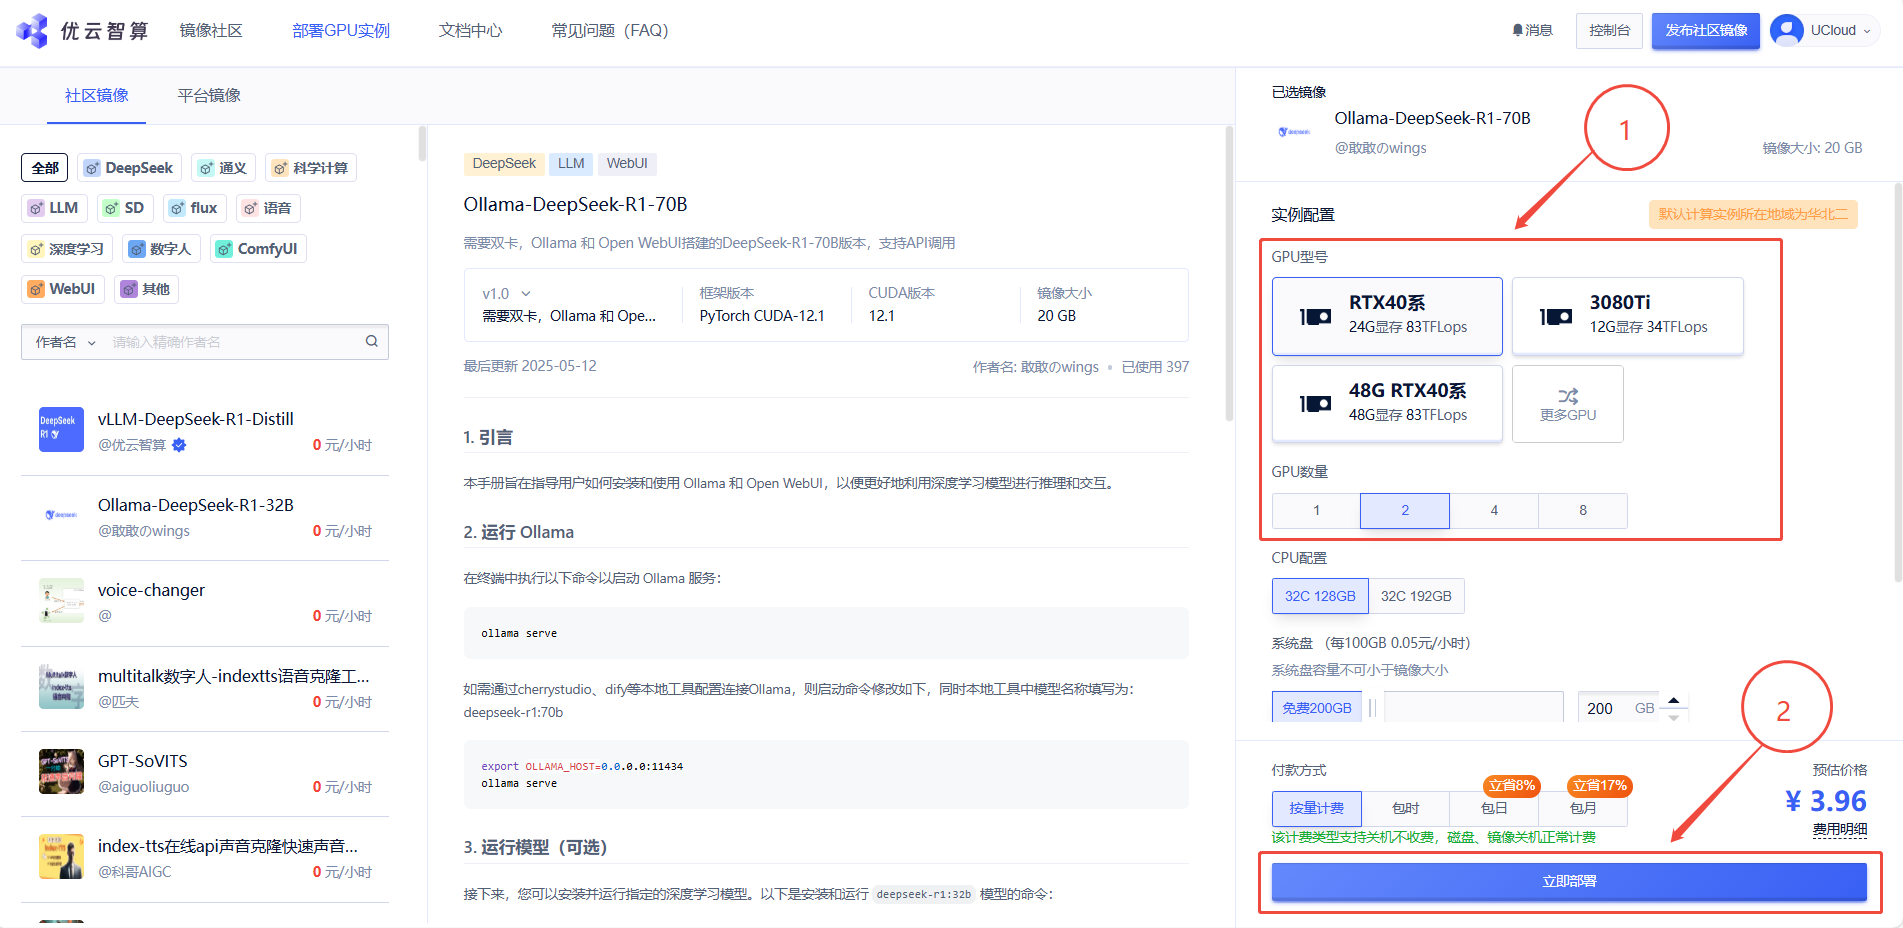Filter by the ComfyUI tag
This screenshot has width=1903, height=928.
click(258, 249)
